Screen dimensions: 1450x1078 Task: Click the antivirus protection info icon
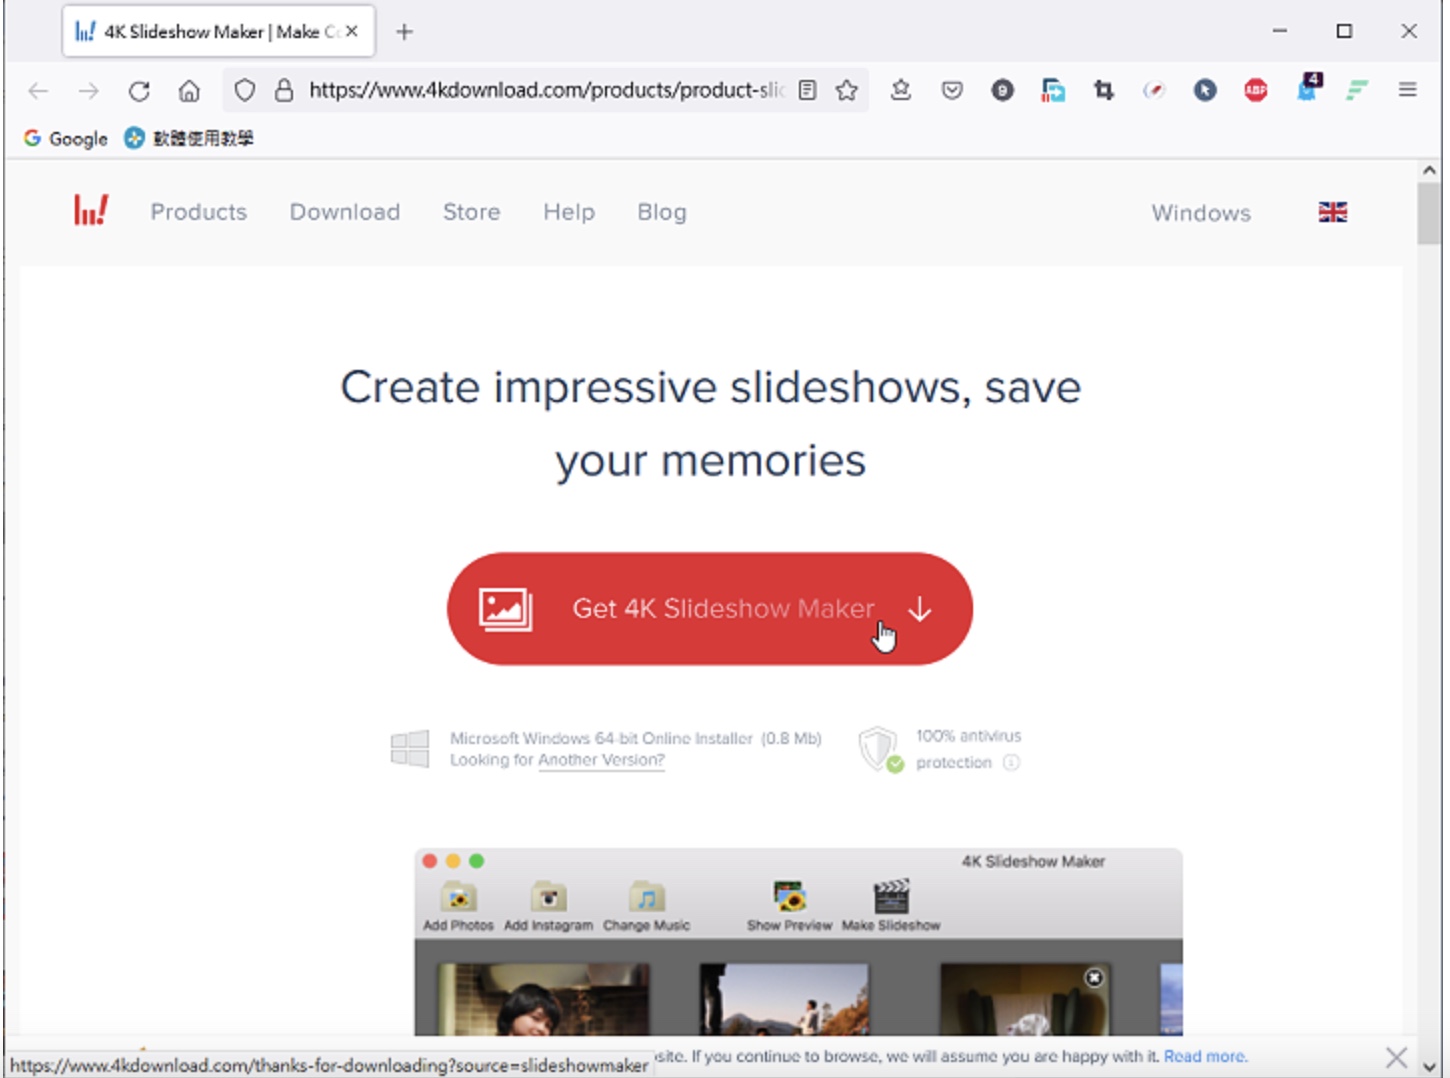point(1011,762)
